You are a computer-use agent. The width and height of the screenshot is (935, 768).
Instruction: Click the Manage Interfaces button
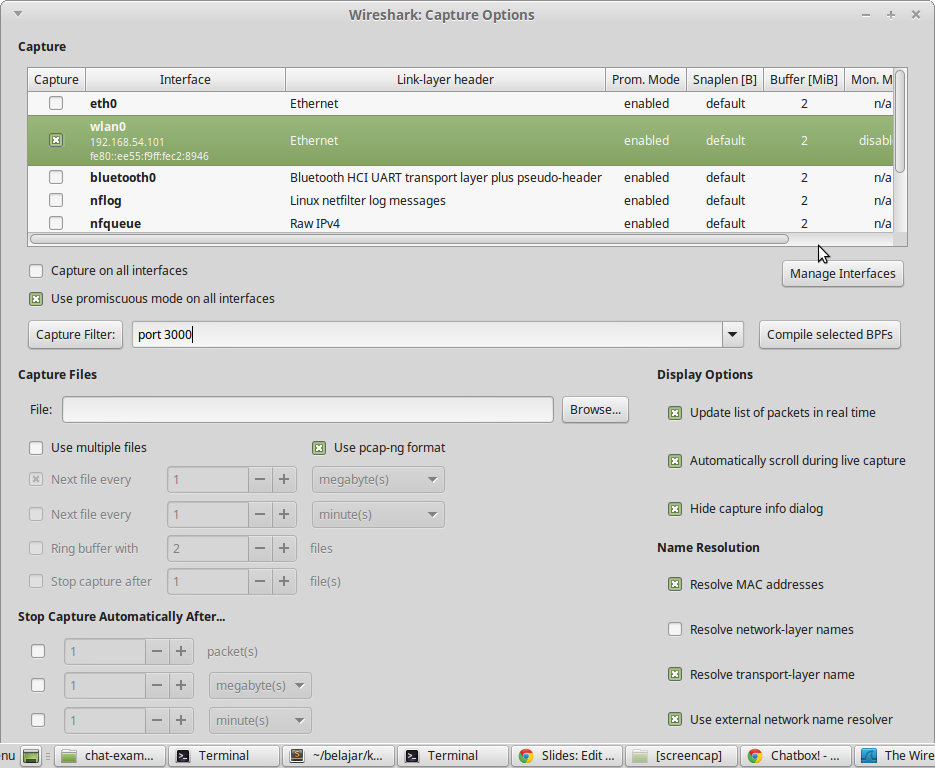(843, 274)
